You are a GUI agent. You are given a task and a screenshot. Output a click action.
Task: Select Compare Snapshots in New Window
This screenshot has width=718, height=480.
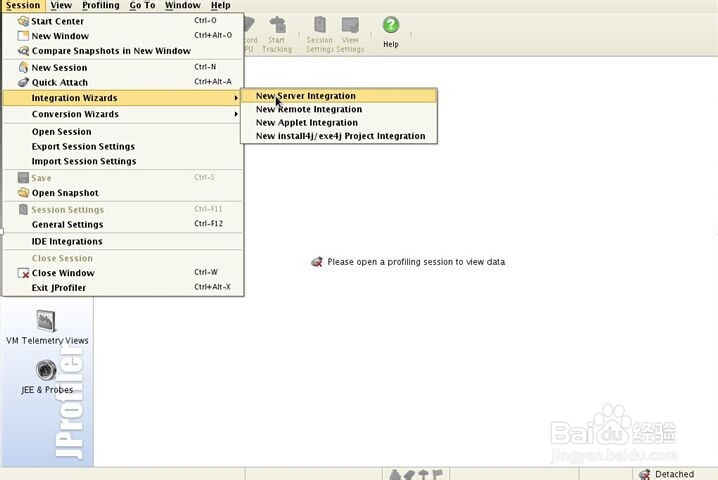point(124,51)
